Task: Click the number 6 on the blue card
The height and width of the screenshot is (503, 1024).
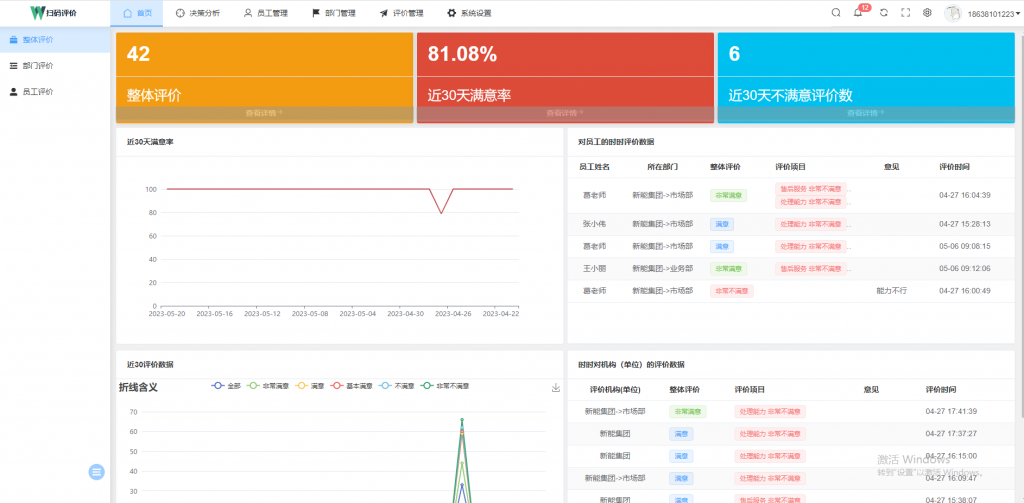Action: [734, 54]
